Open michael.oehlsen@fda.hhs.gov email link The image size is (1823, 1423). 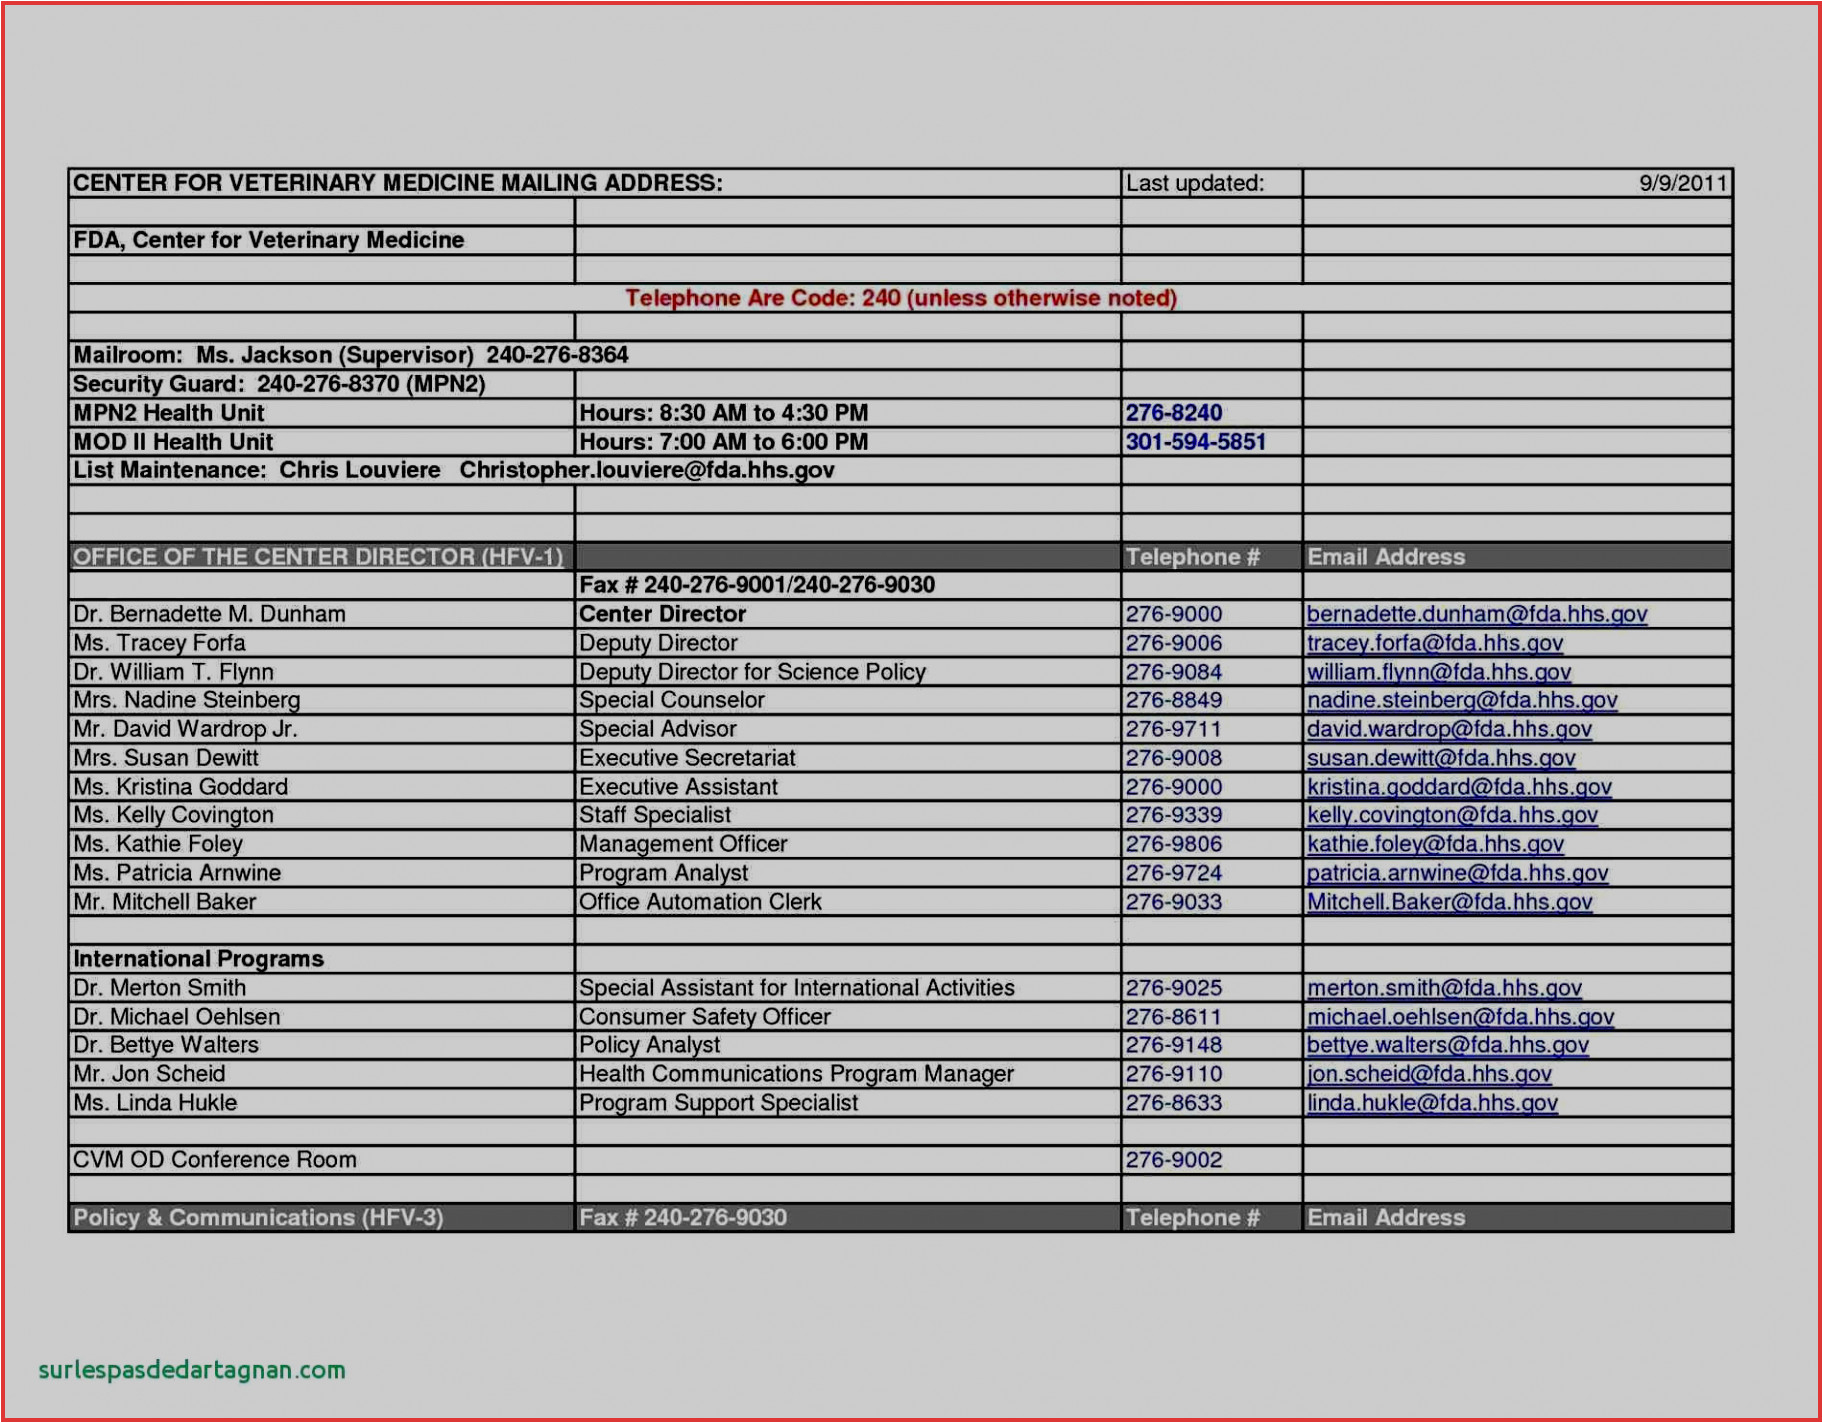(x=1459, y=1017)
